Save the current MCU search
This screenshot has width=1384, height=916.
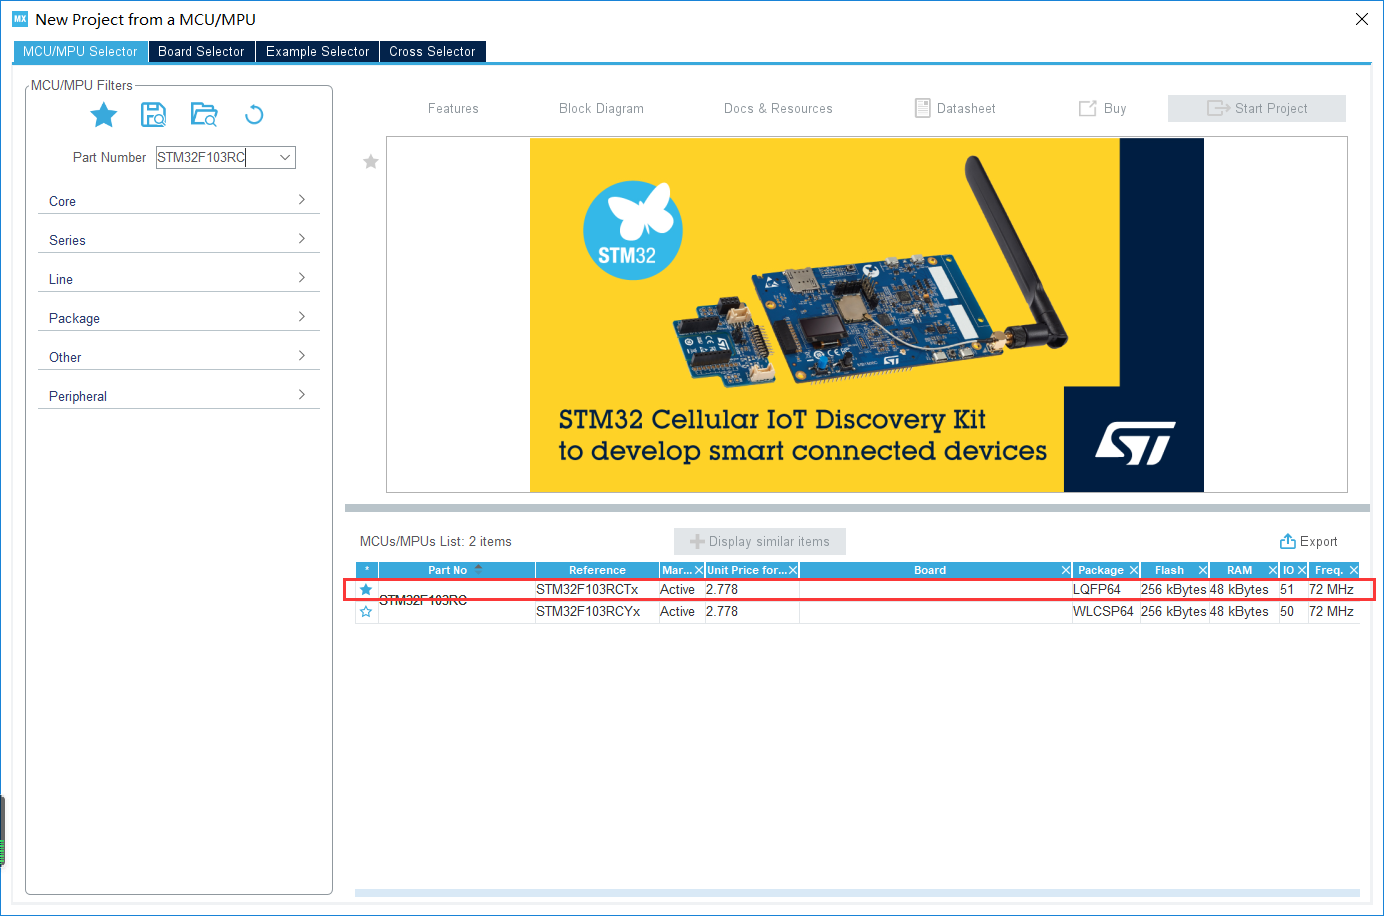coord(153,114)
